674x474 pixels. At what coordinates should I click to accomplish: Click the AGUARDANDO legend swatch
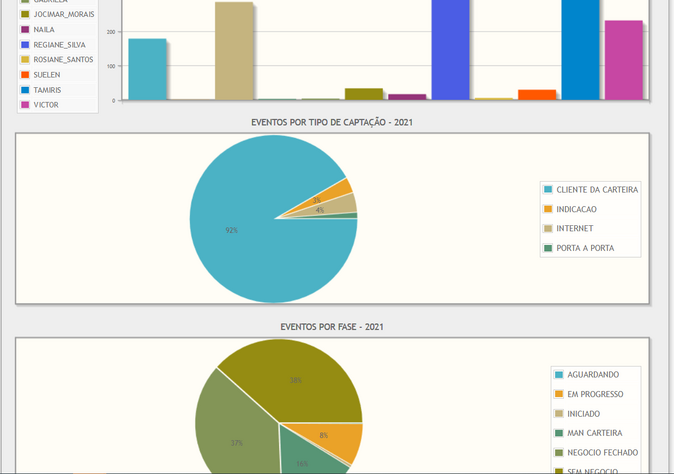tap(558, 374)
